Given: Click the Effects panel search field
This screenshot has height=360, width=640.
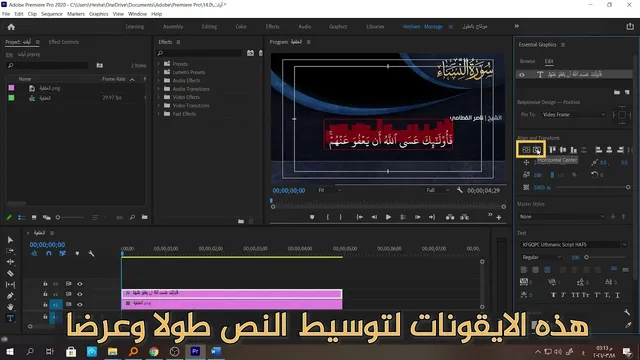Looking at the screenshot, I should tap(200, 53).
